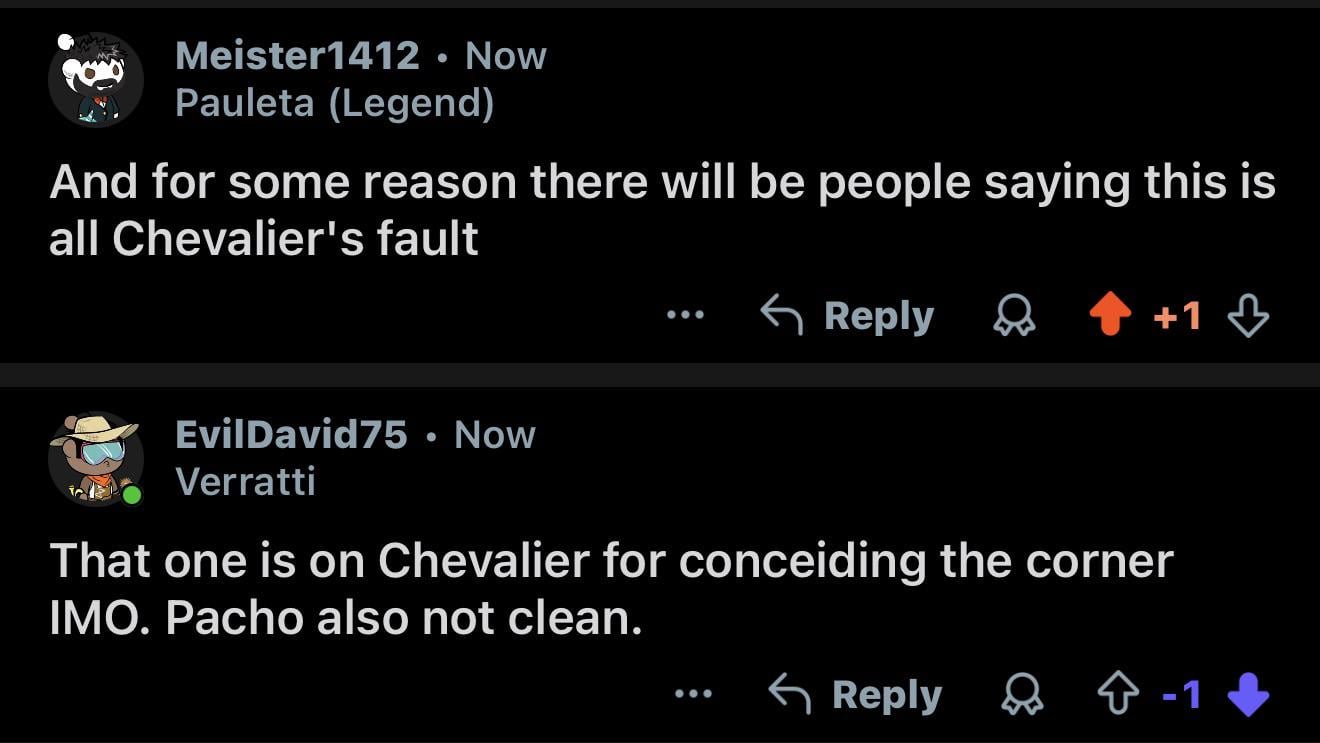Viewport: 1320px width, 743px height.
Task: Open Meister1412's avatar
Action: pyautogui.click(x=95, y=80)
